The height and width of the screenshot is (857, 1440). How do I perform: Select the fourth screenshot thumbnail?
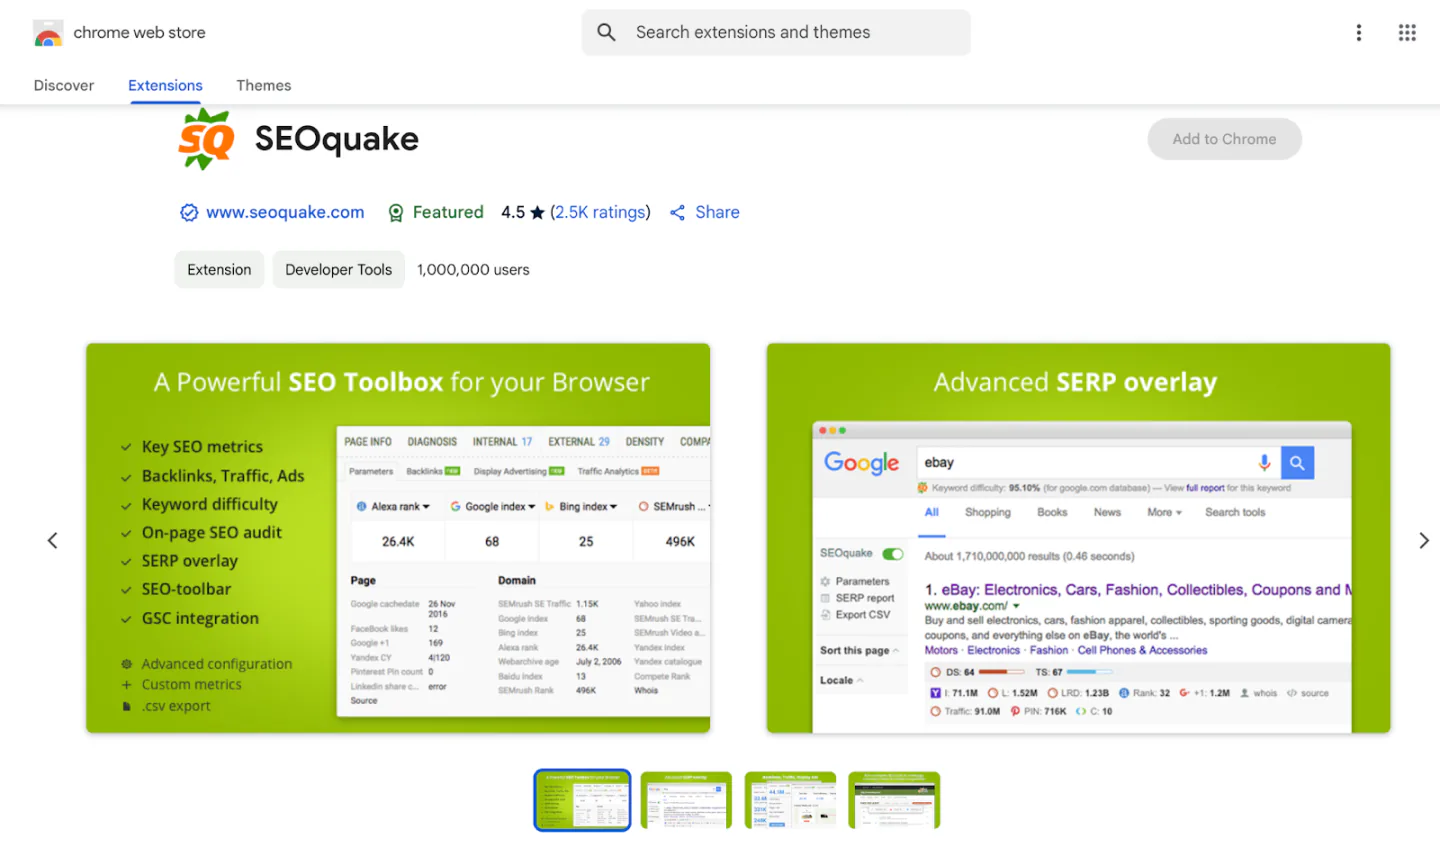click(894, 800)
